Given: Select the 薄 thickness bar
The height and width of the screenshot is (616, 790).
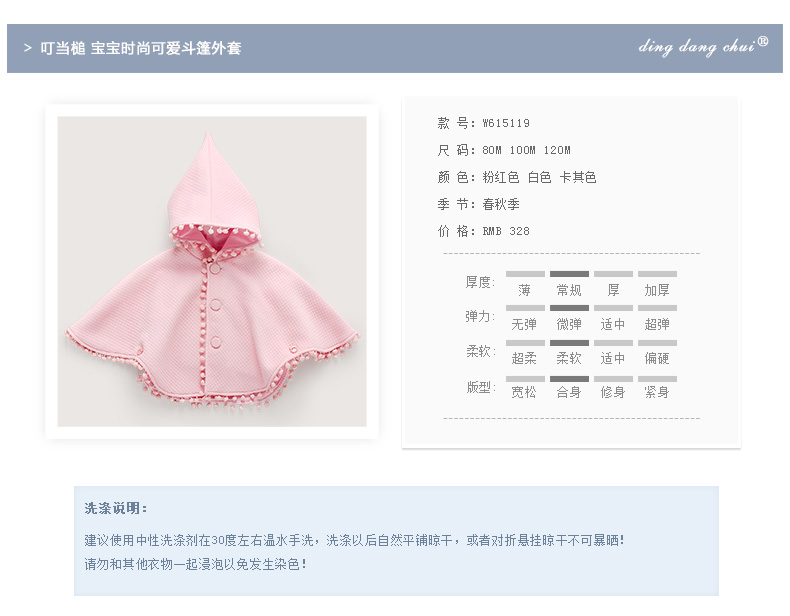Looking at the screenshot, I should click(x=525, y=274).
